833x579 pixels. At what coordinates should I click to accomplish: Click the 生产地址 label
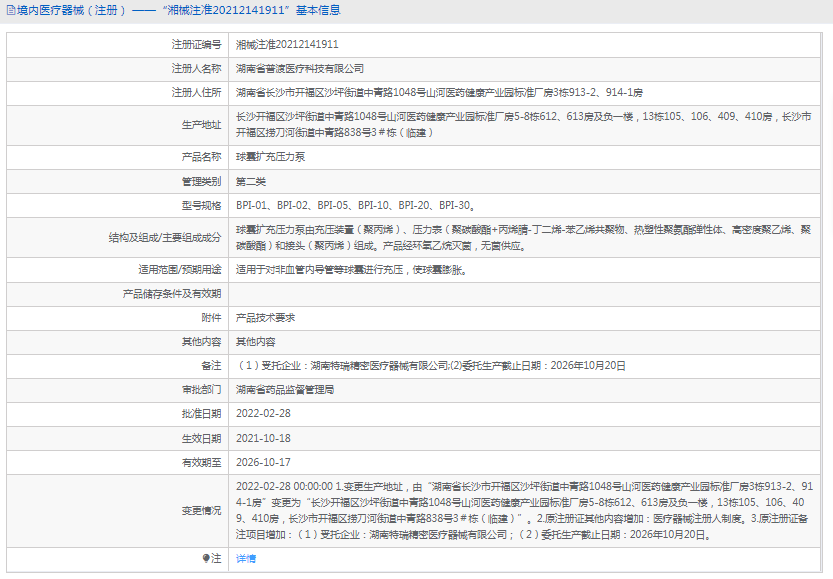point(201,125)
